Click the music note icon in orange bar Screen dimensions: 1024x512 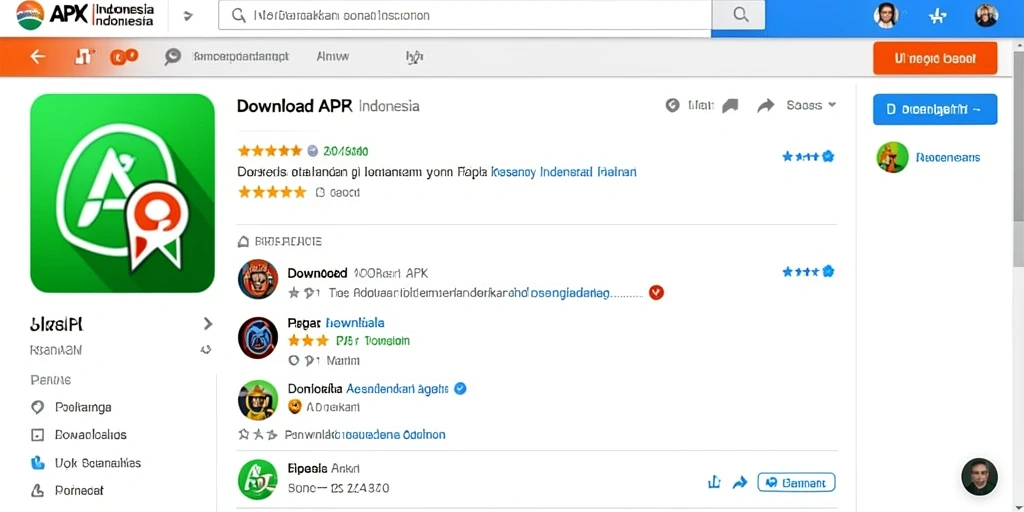pos(83,57)
